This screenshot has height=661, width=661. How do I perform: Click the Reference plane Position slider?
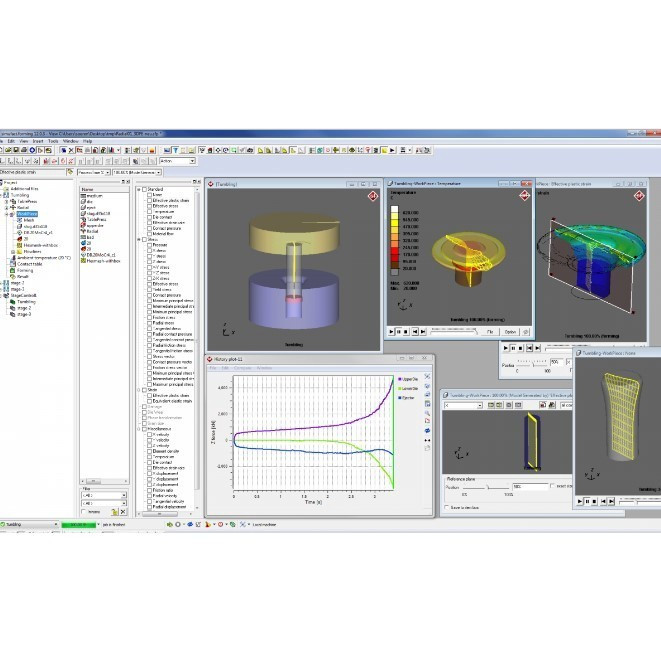(486, 487)
